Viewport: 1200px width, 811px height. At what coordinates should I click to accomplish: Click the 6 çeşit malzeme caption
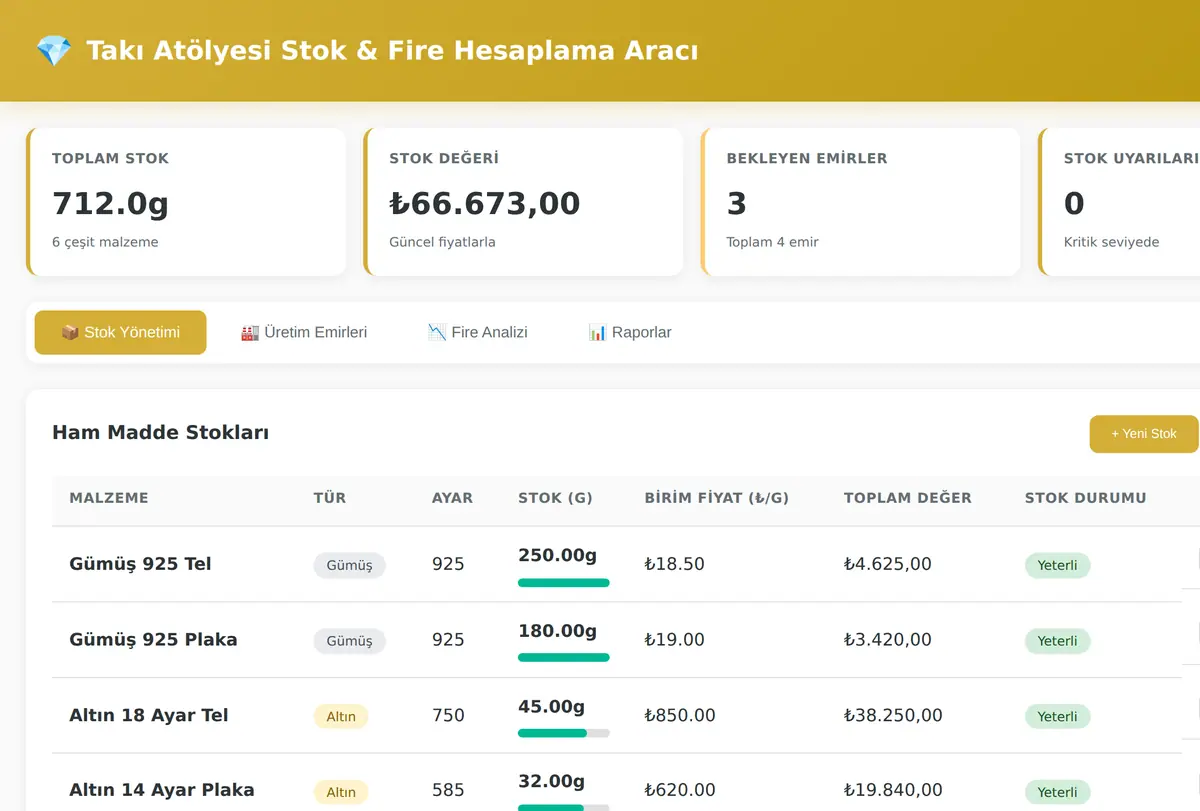click(105, 242)
